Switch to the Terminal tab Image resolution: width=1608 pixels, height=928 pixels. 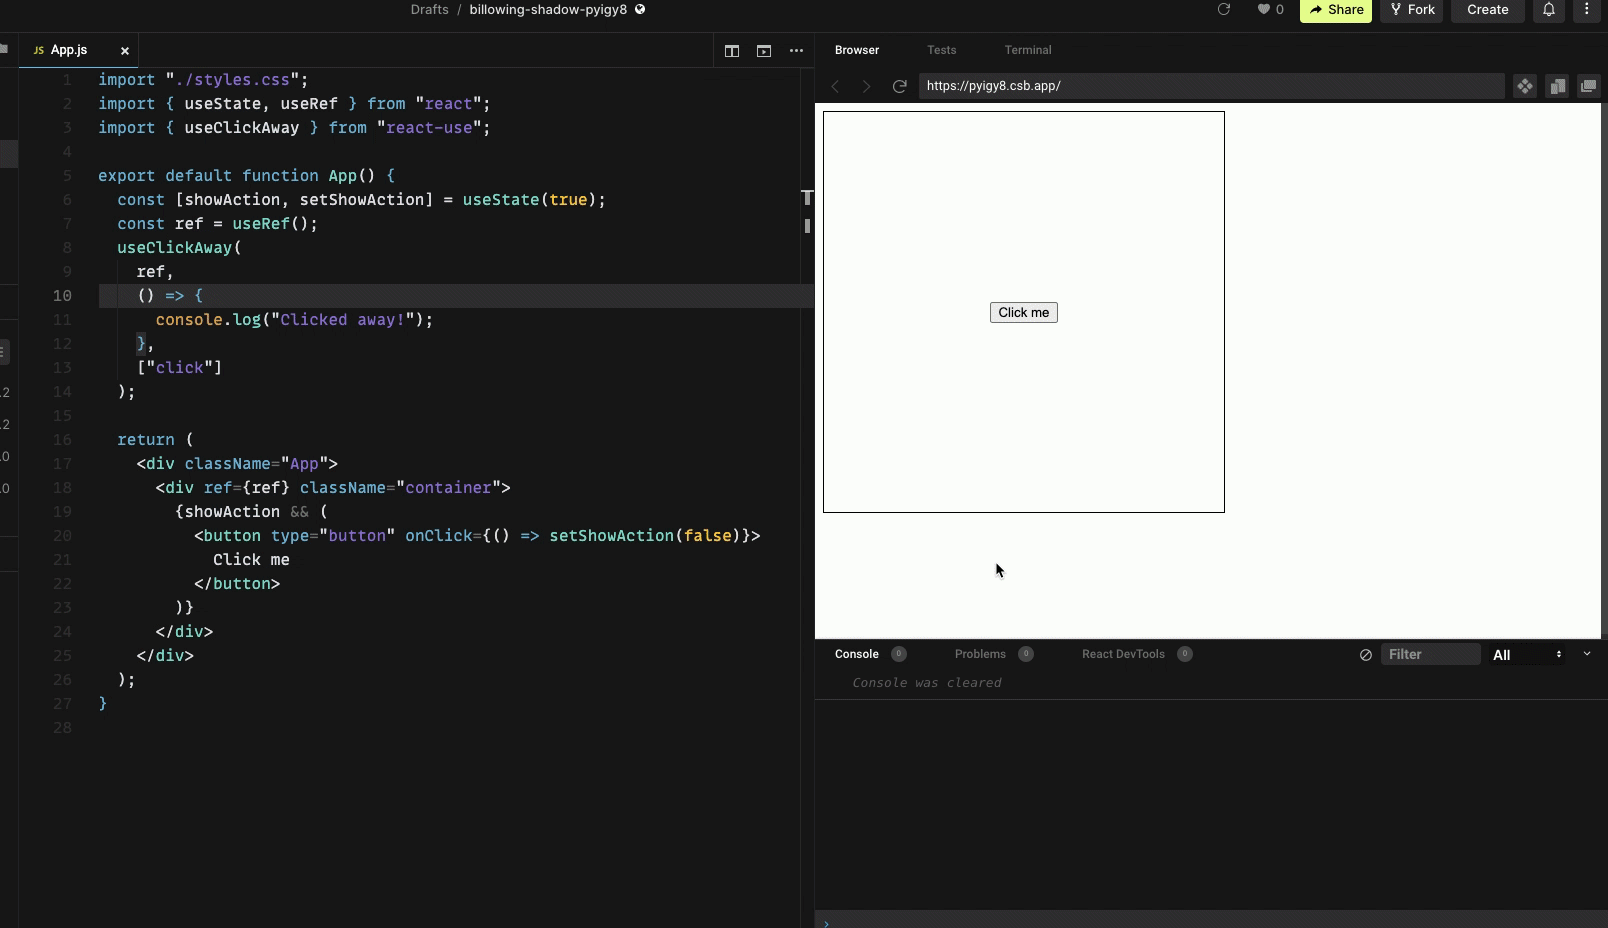(1028, 50)
